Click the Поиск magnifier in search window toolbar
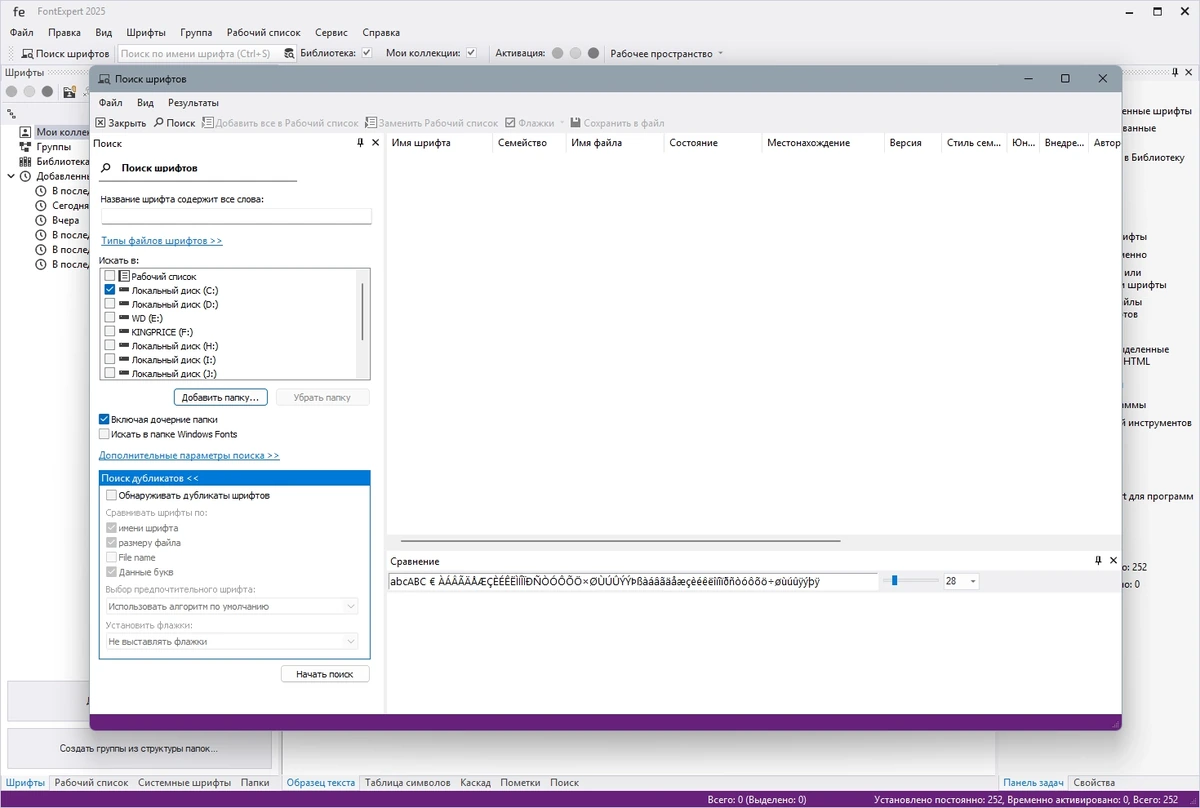This screenshot has height=808, width=1200. click(158, 123)
